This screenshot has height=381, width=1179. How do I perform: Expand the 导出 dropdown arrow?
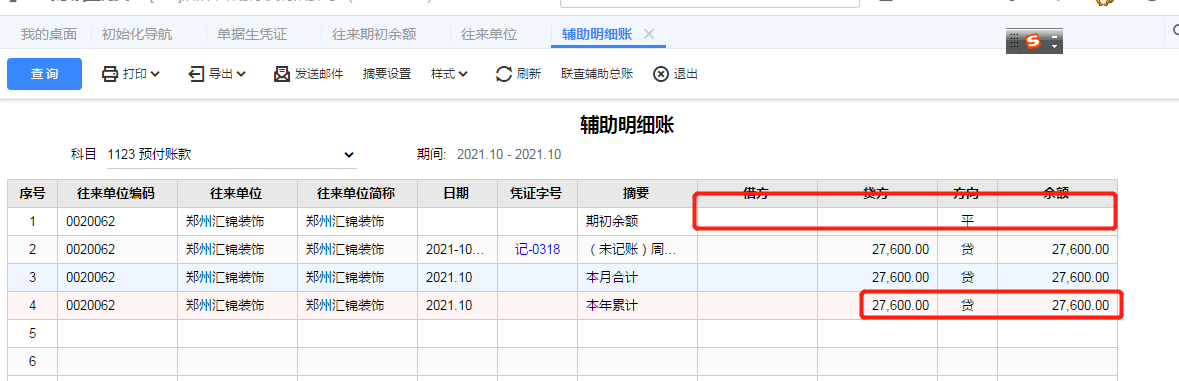click(x=241, y=74)
